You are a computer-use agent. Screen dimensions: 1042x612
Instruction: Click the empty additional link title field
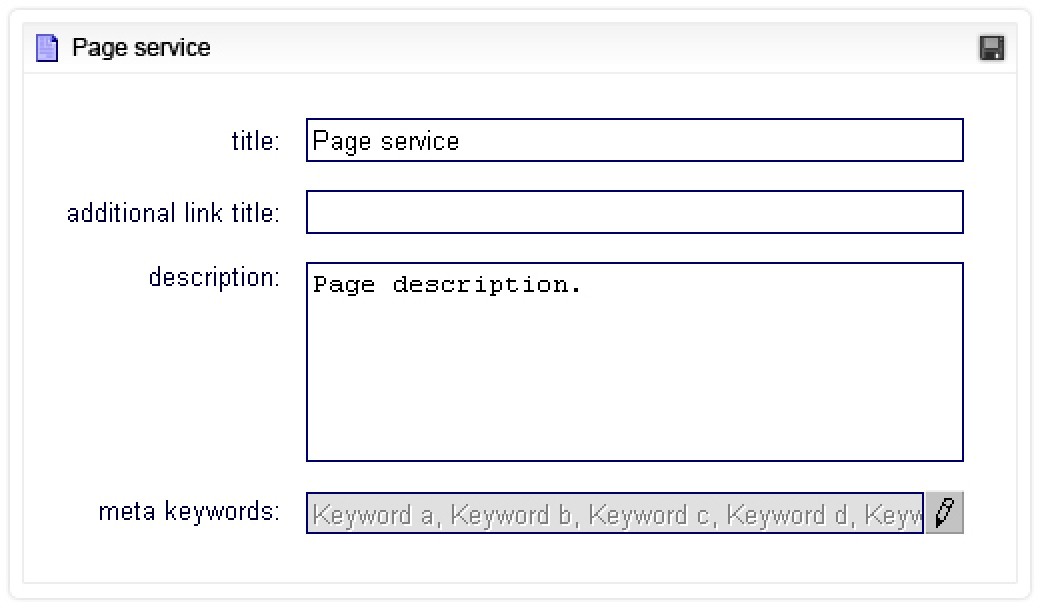pyautogui.click(x=634, y=212)
